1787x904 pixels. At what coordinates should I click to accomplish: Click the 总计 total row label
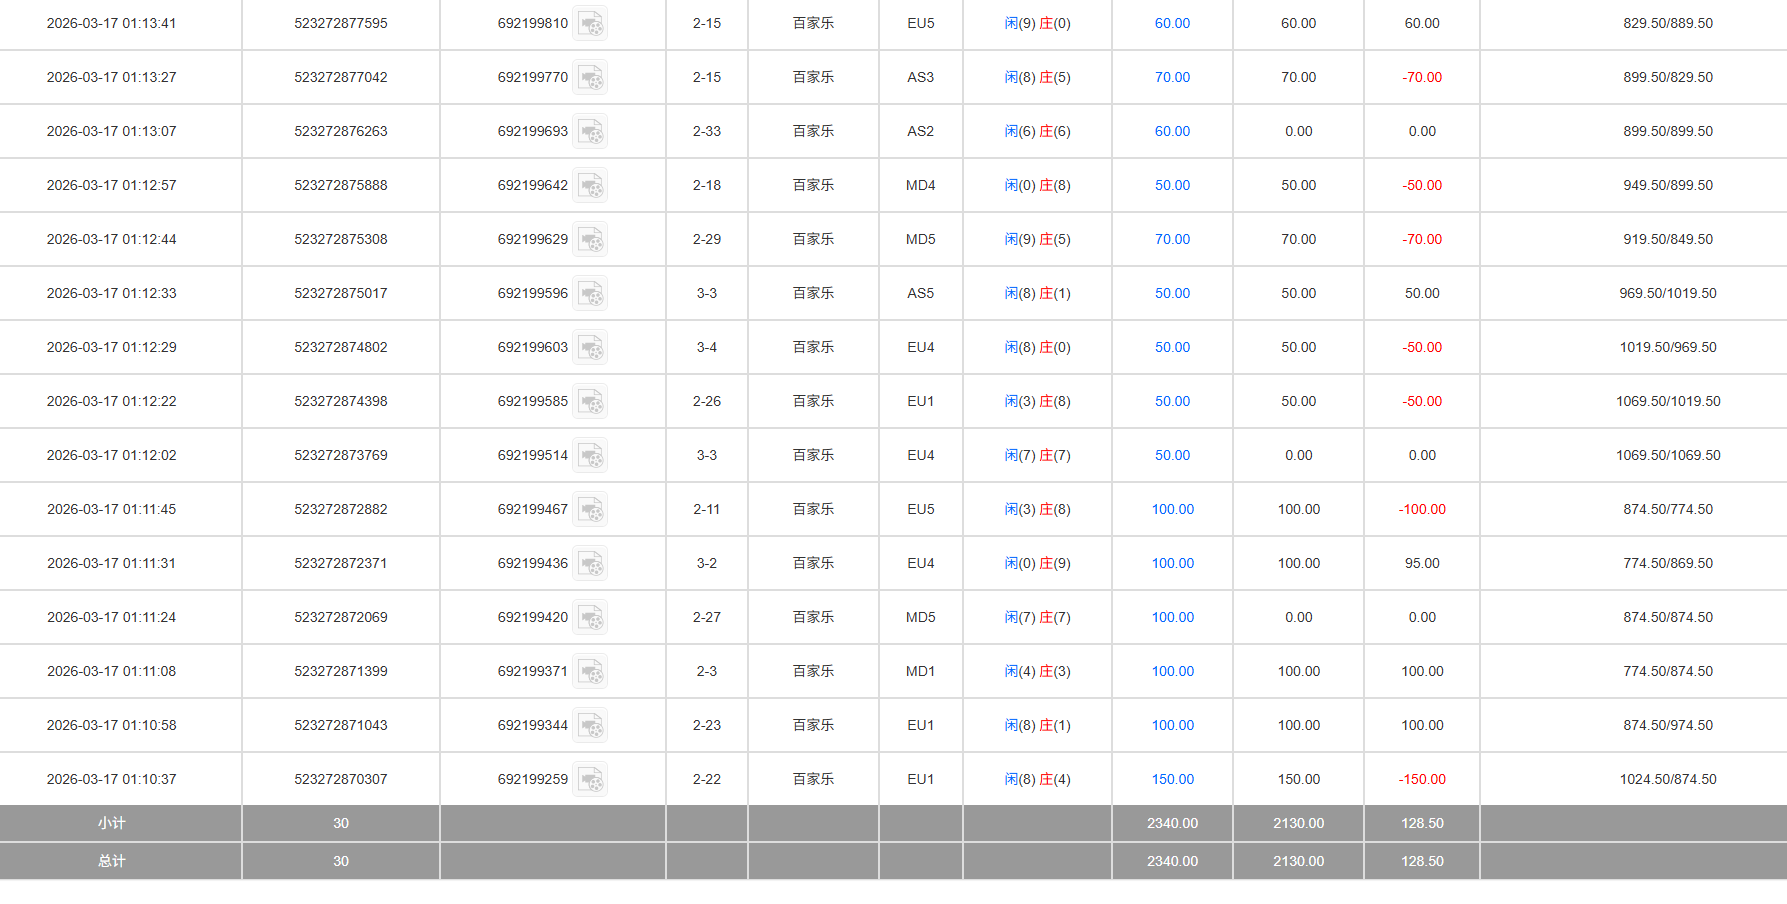(111, 861)
